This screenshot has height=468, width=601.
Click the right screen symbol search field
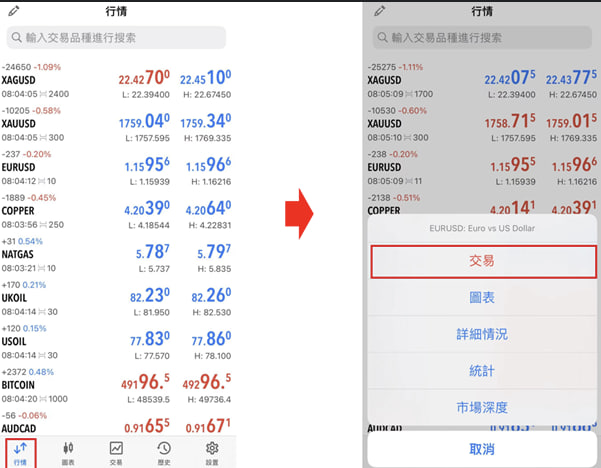click(x=482, y=38)
